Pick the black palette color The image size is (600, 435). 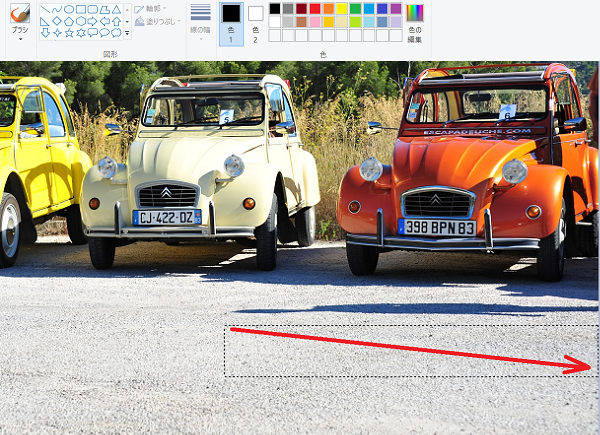[274, 8]
